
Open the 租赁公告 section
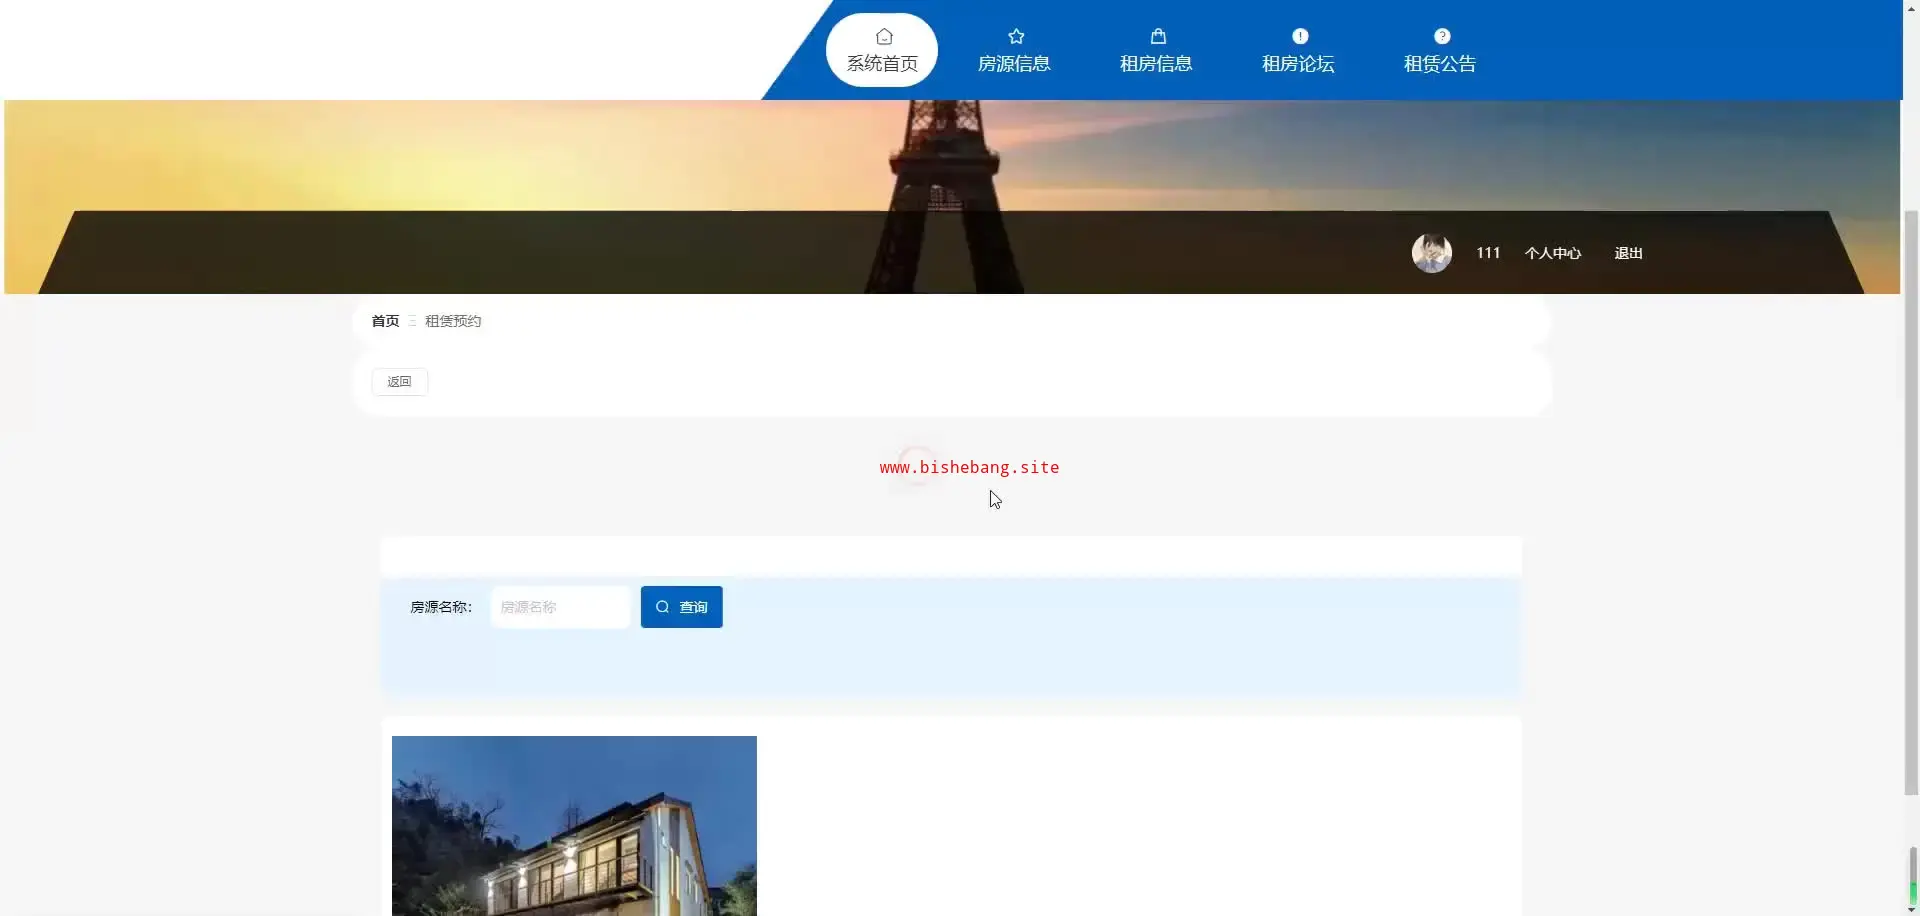pos(1440,50)
